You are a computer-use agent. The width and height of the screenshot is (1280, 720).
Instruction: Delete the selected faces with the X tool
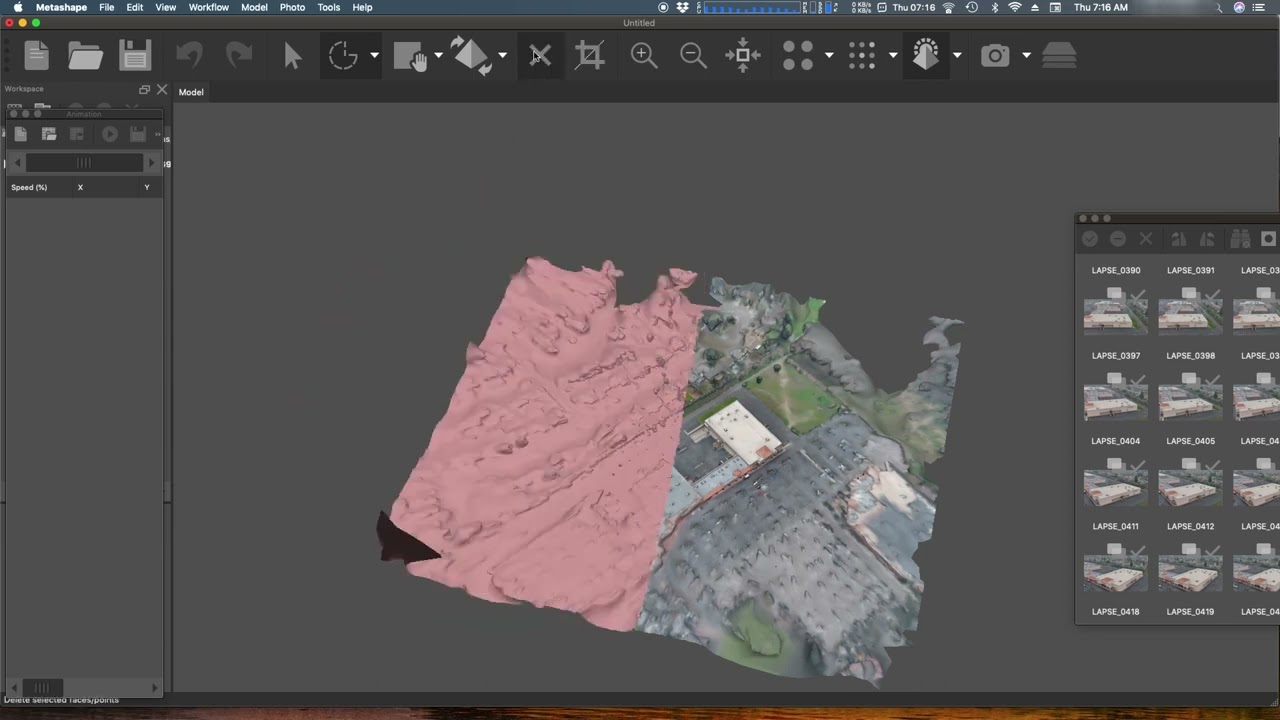[x=540, y=55]
